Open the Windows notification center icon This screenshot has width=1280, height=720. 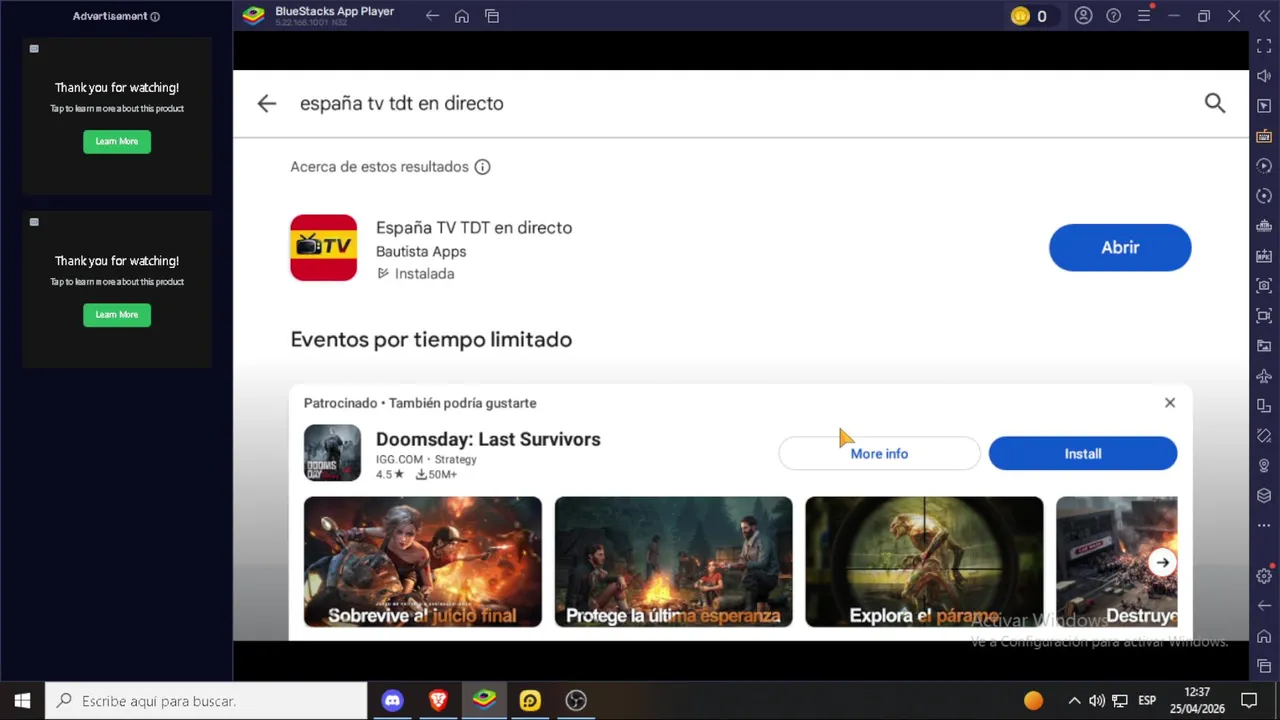(x=1249, y=701)
